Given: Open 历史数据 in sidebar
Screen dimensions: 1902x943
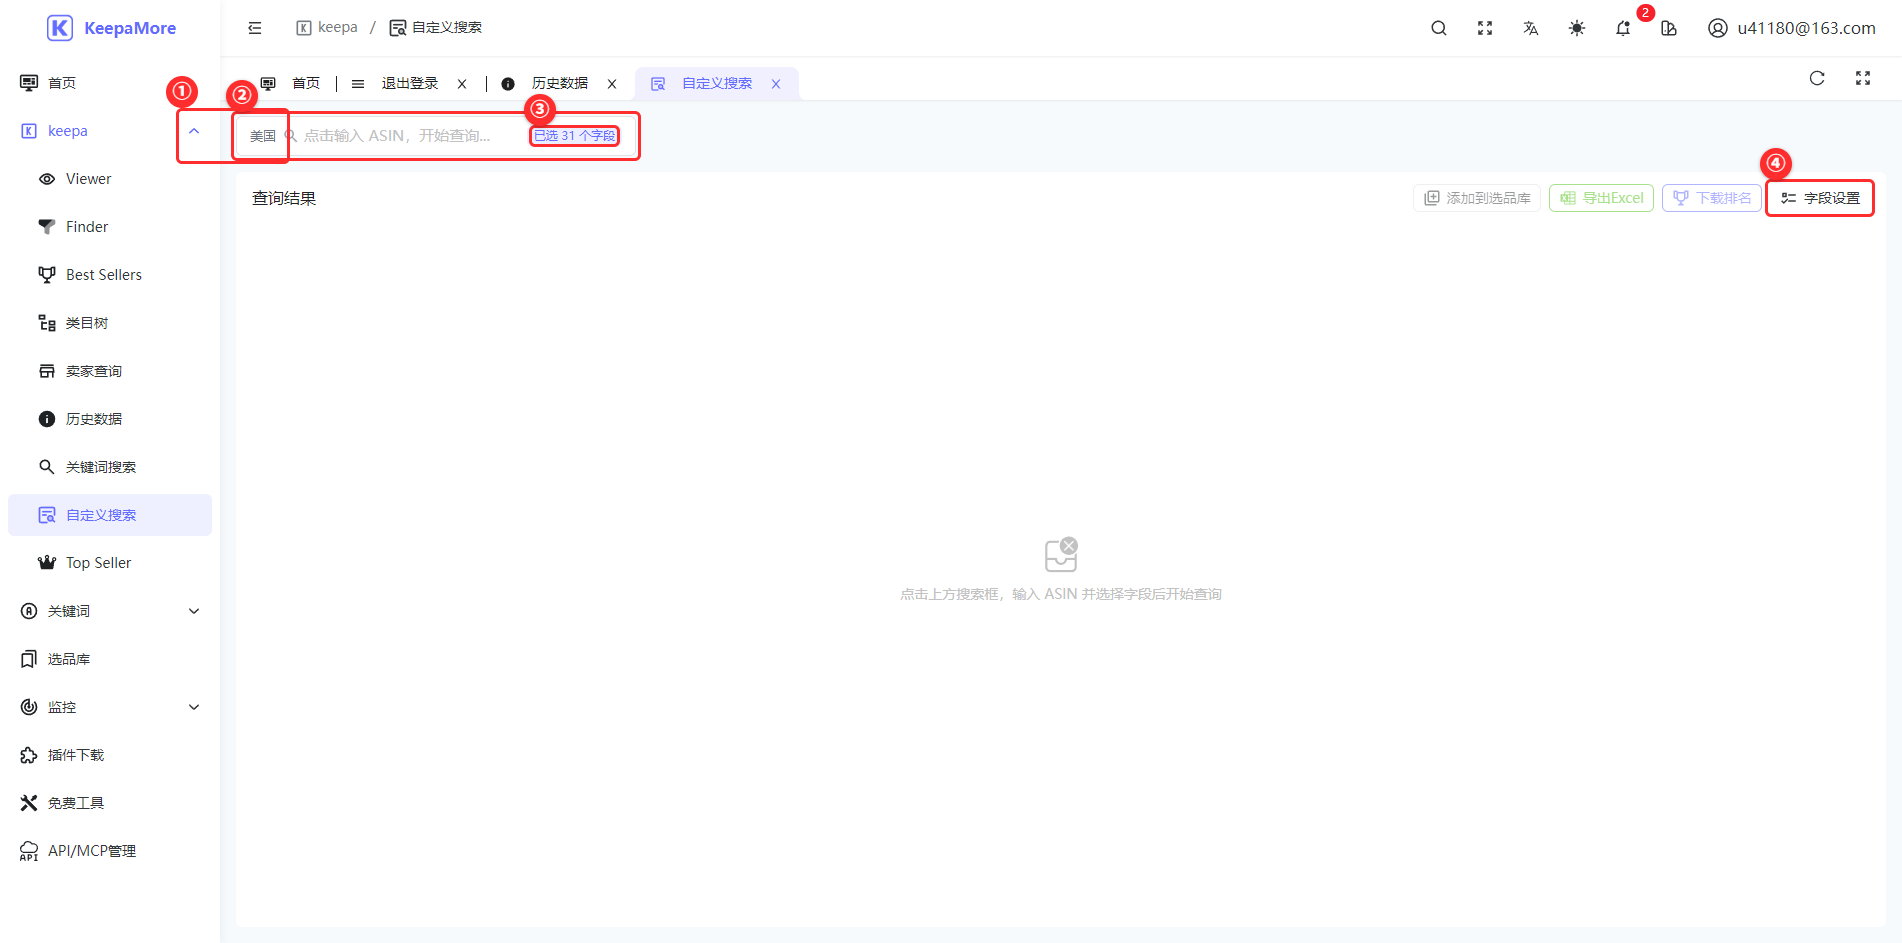Looking at the screenshot, I should pos(110,419).
